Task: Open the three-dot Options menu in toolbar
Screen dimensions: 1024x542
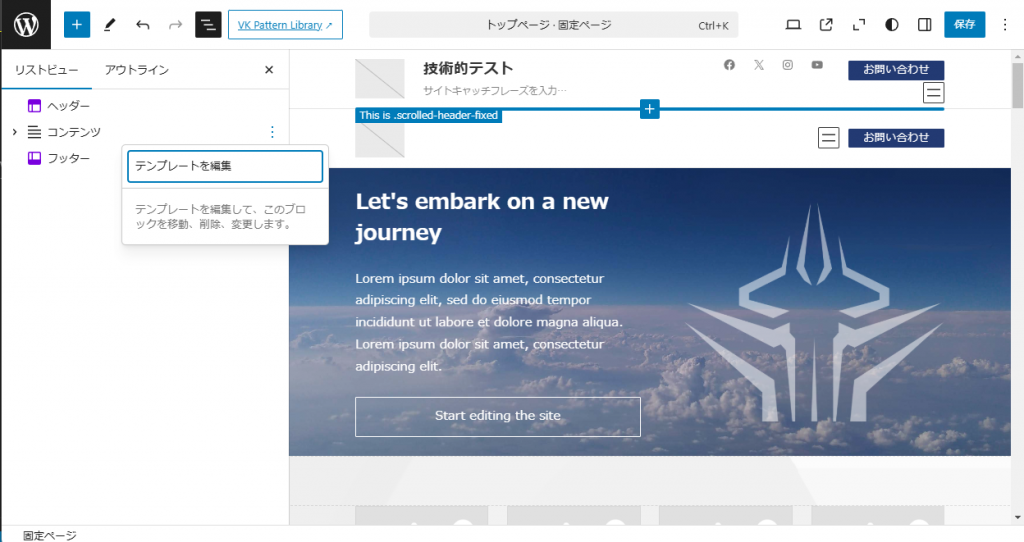Action: pos(1005,24)
